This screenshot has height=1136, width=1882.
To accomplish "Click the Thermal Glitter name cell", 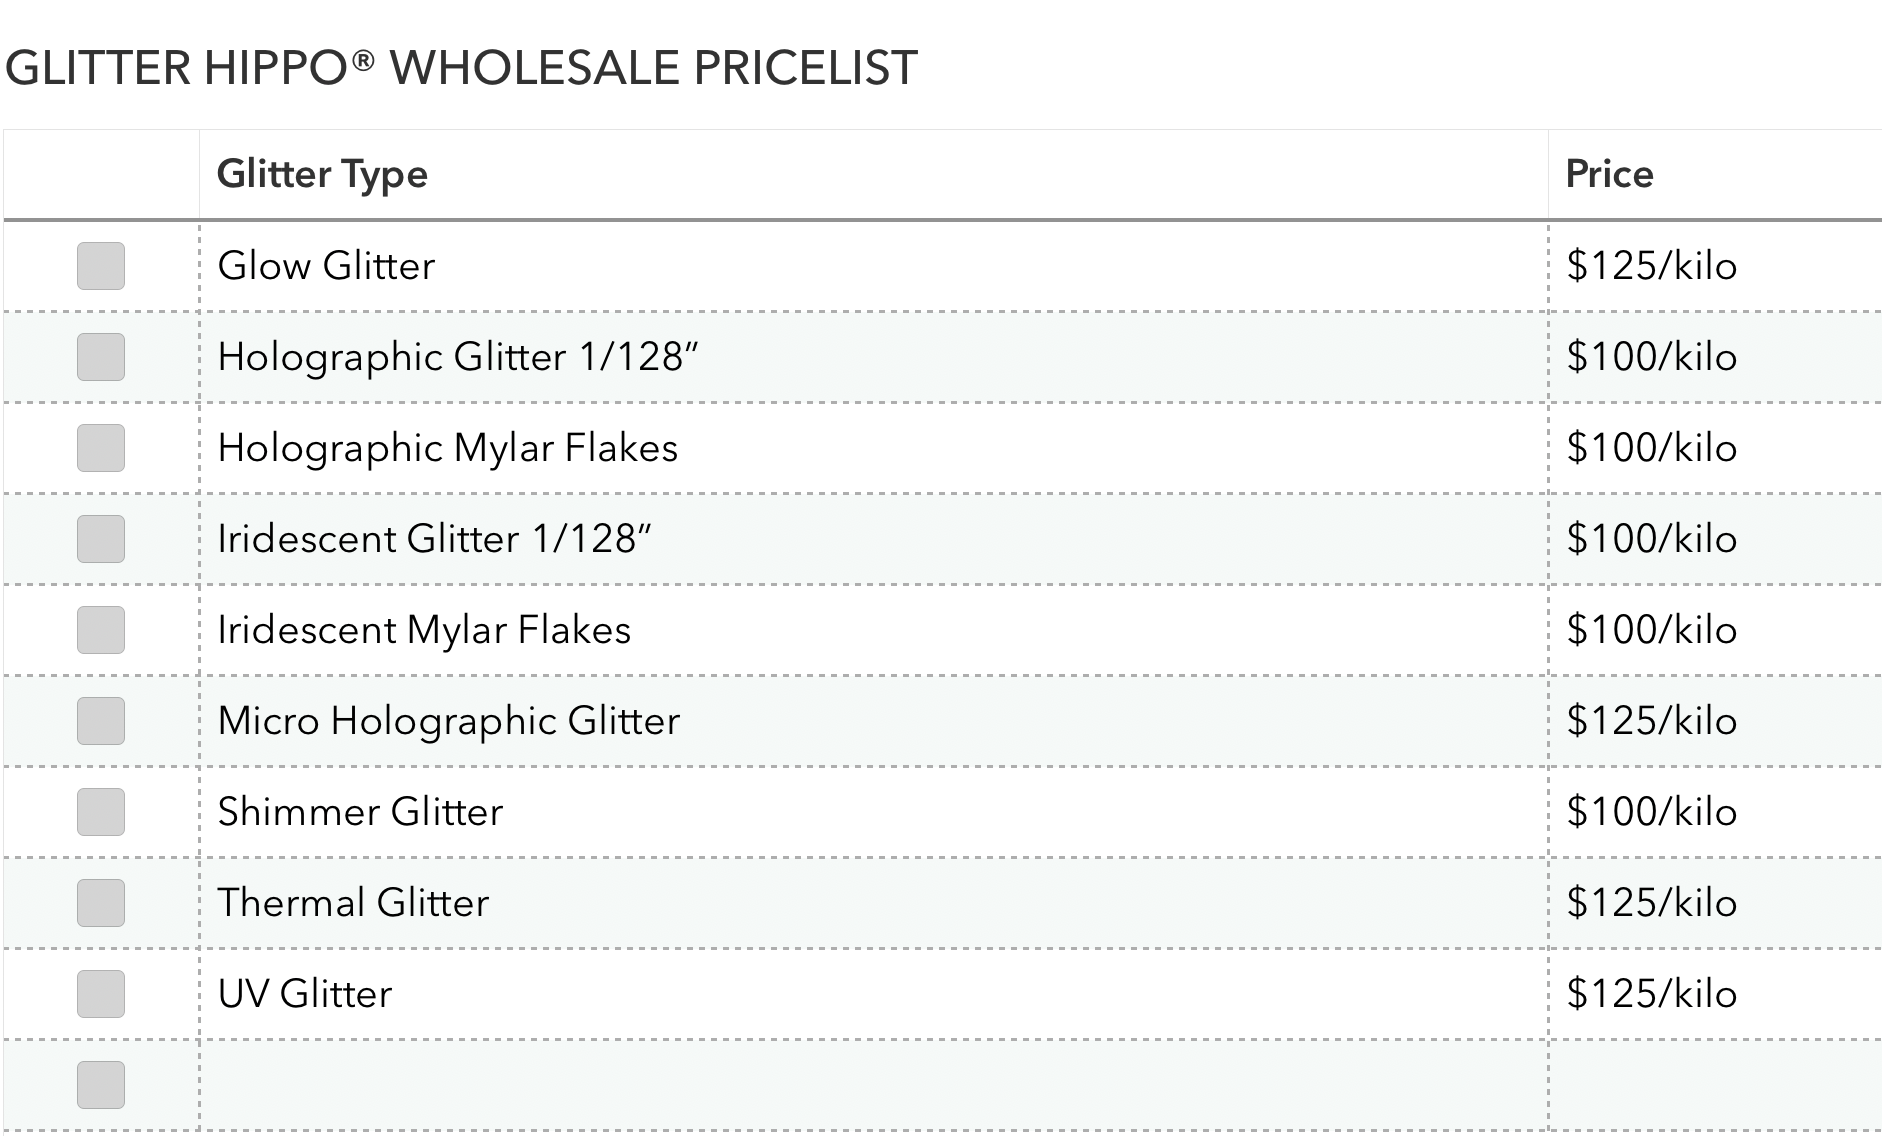I will click(353, 903).
